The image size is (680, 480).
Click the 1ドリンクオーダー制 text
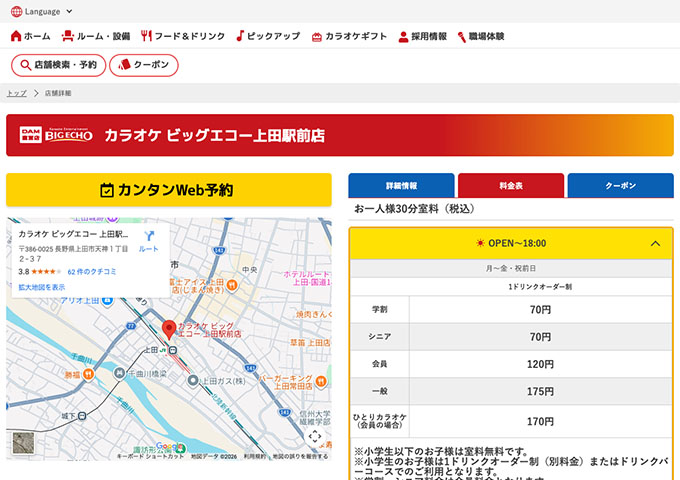point(540,287)
